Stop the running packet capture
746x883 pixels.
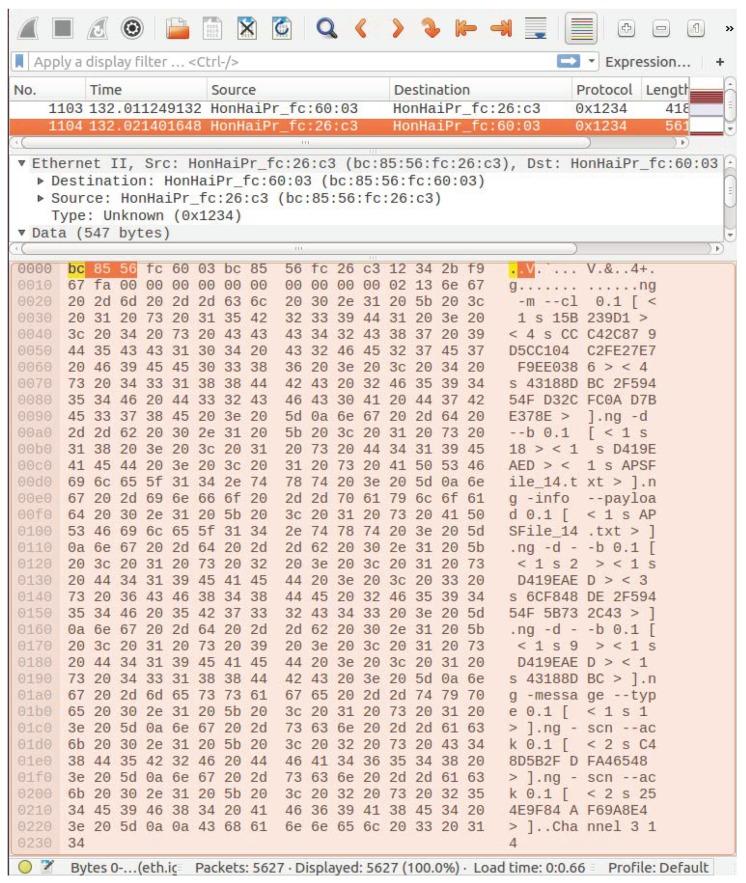point(62,28)
